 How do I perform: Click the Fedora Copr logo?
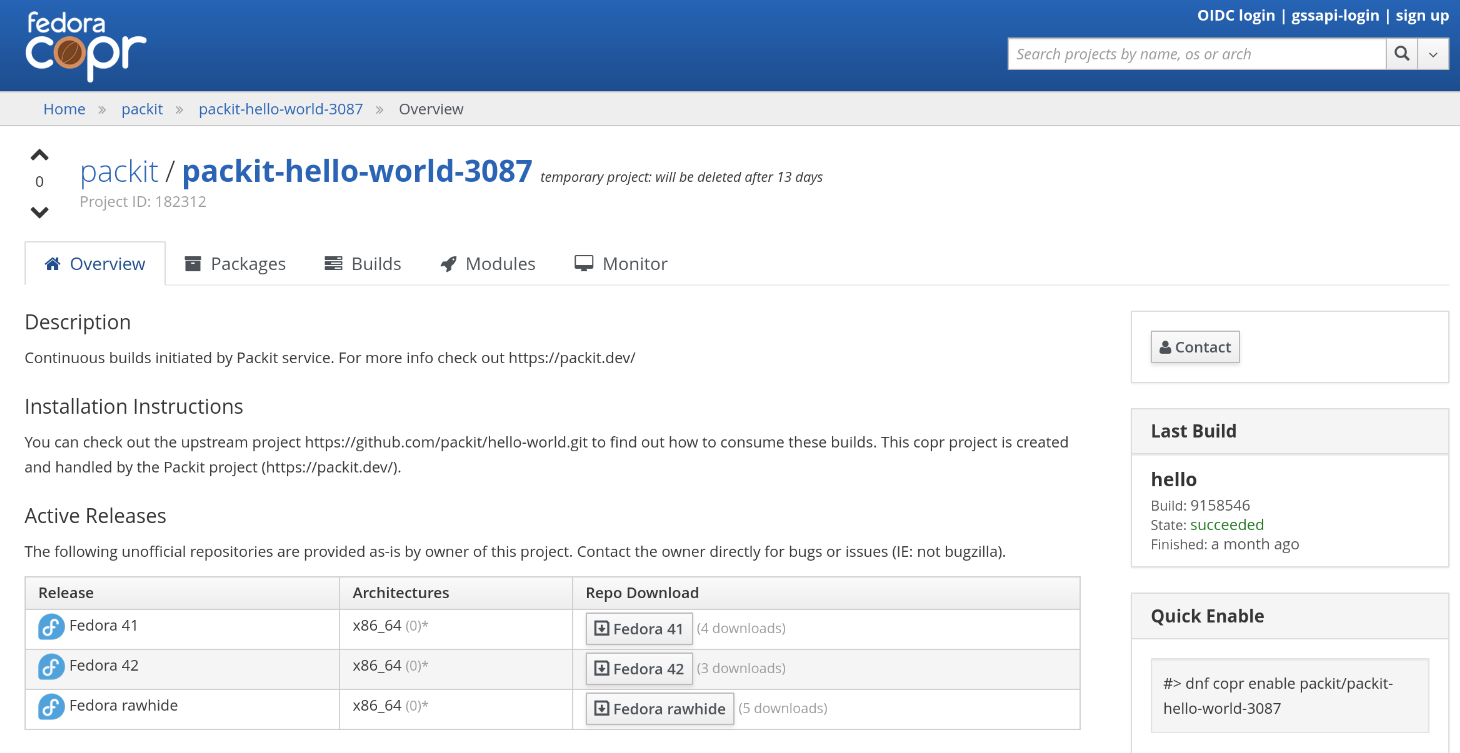(x=86, y=46)
